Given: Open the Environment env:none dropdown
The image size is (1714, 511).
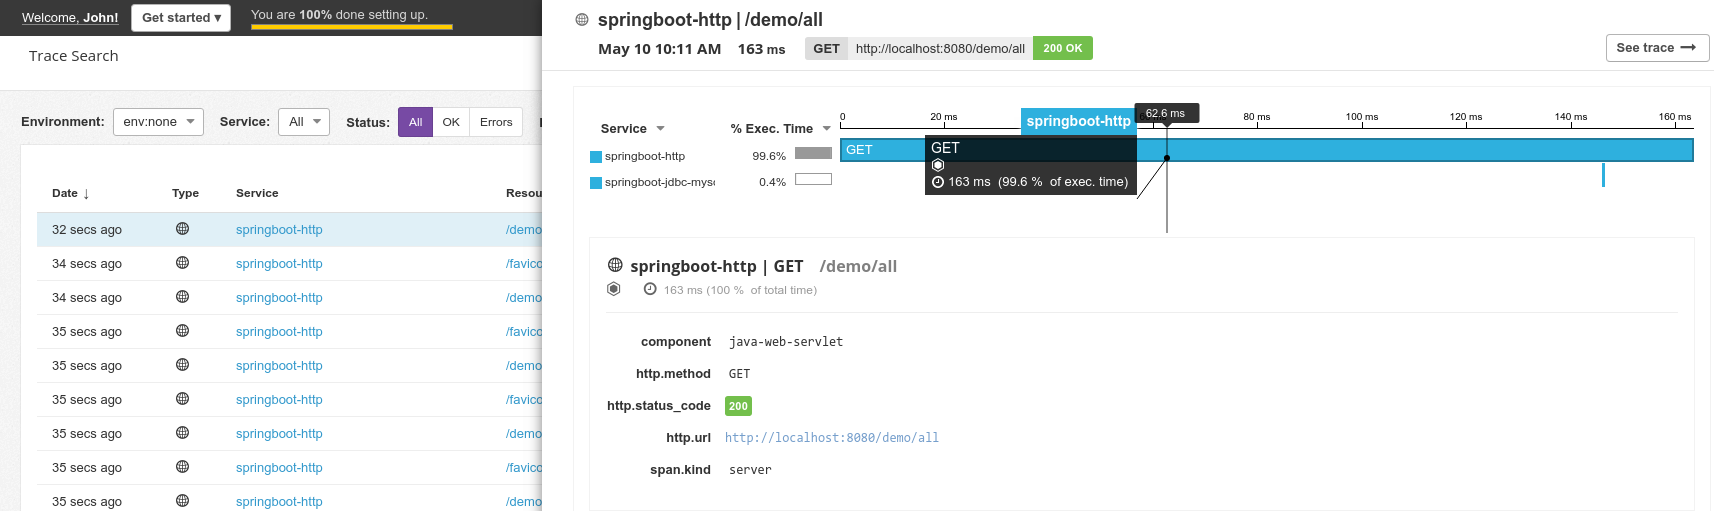Looking at the screenshot, I should point(158,122).
